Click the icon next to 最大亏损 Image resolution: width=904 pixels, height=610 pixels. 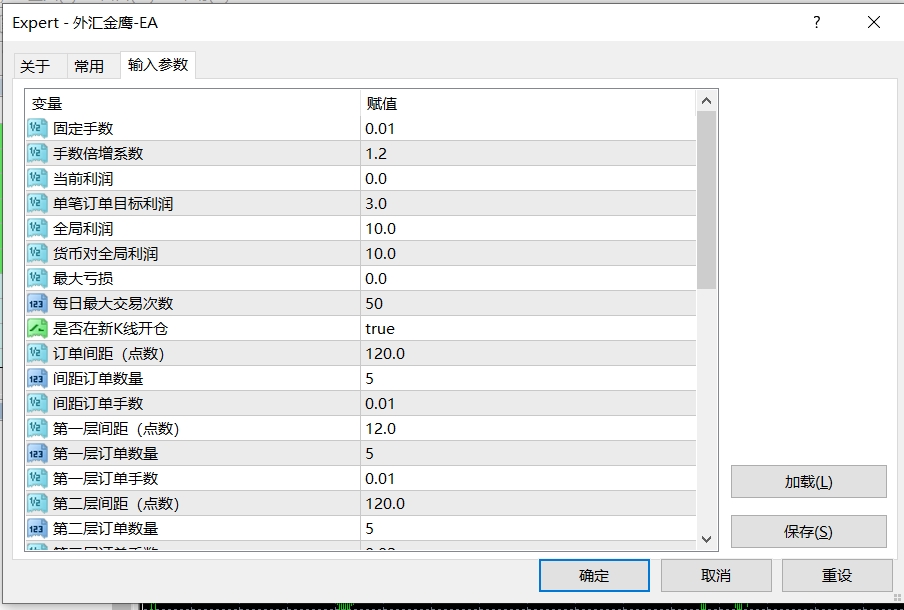[37, 278]
